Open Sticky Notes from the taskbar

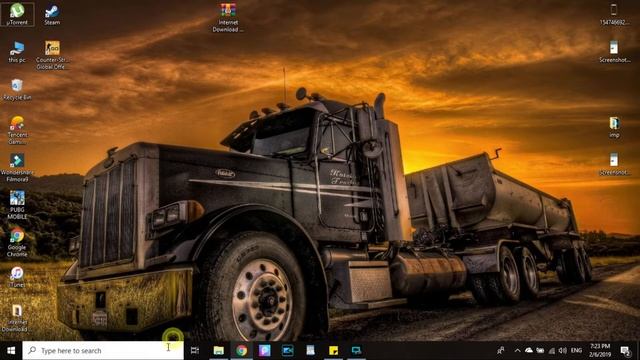333,351
